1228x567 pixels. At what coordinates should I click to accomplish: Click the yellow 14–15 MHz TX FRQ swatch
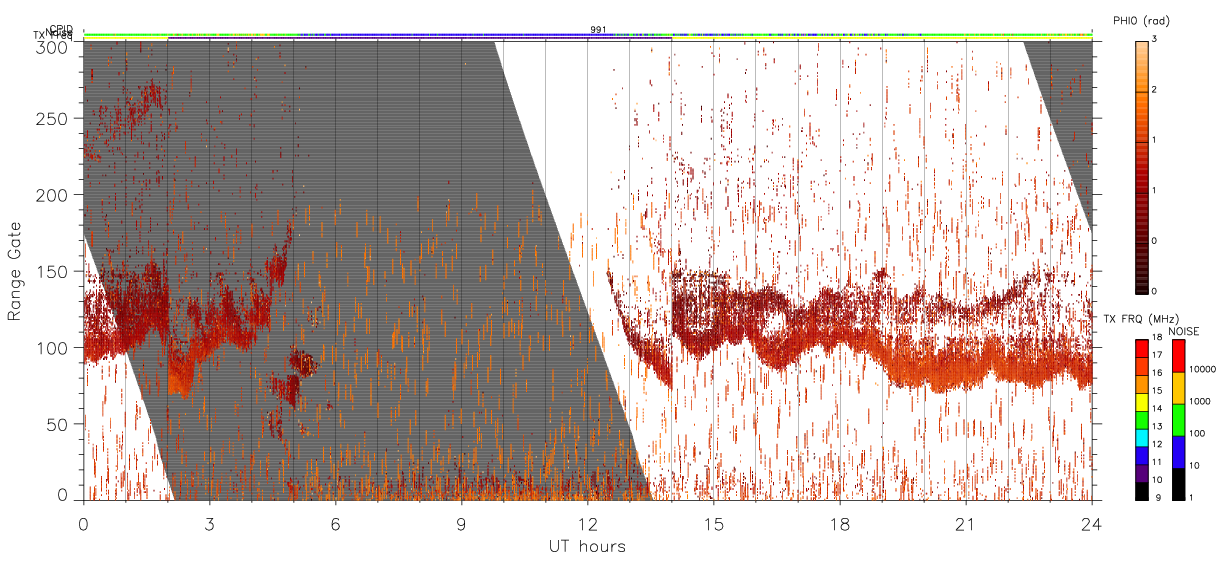point(1142,401)
